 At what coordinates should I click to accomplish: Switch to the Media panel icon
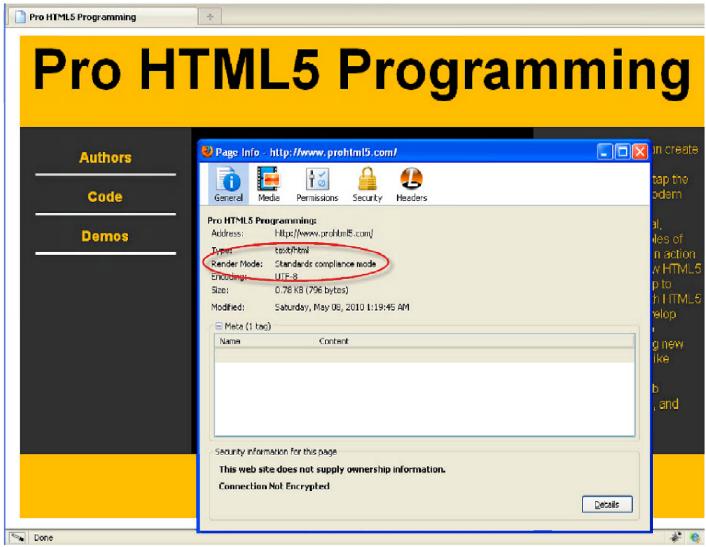[270, 181]
